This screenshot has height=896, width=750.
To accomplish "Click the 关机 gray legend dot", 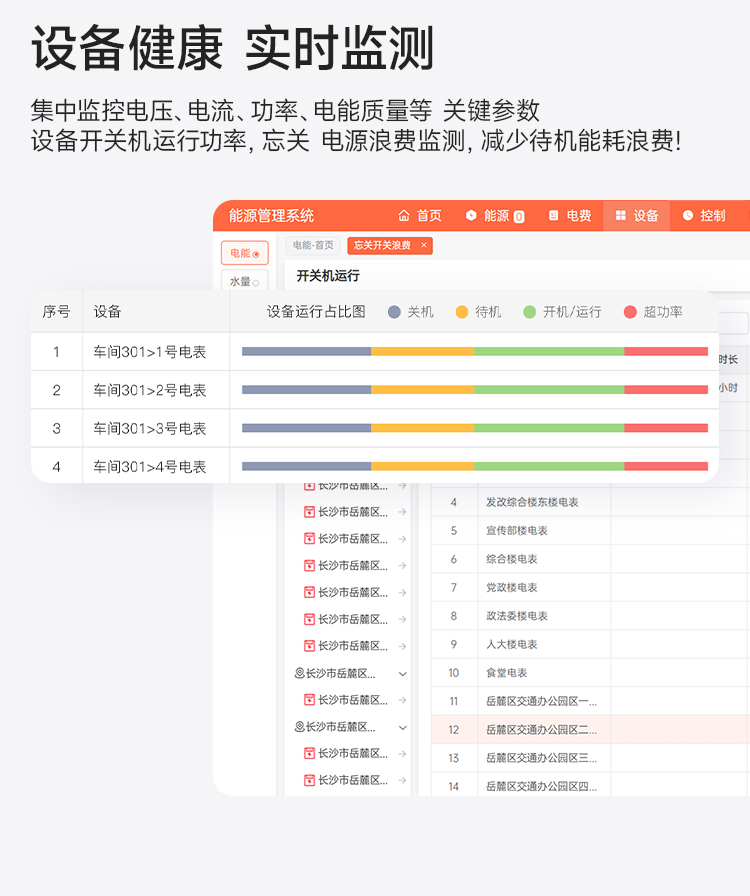I will point(394,312).
